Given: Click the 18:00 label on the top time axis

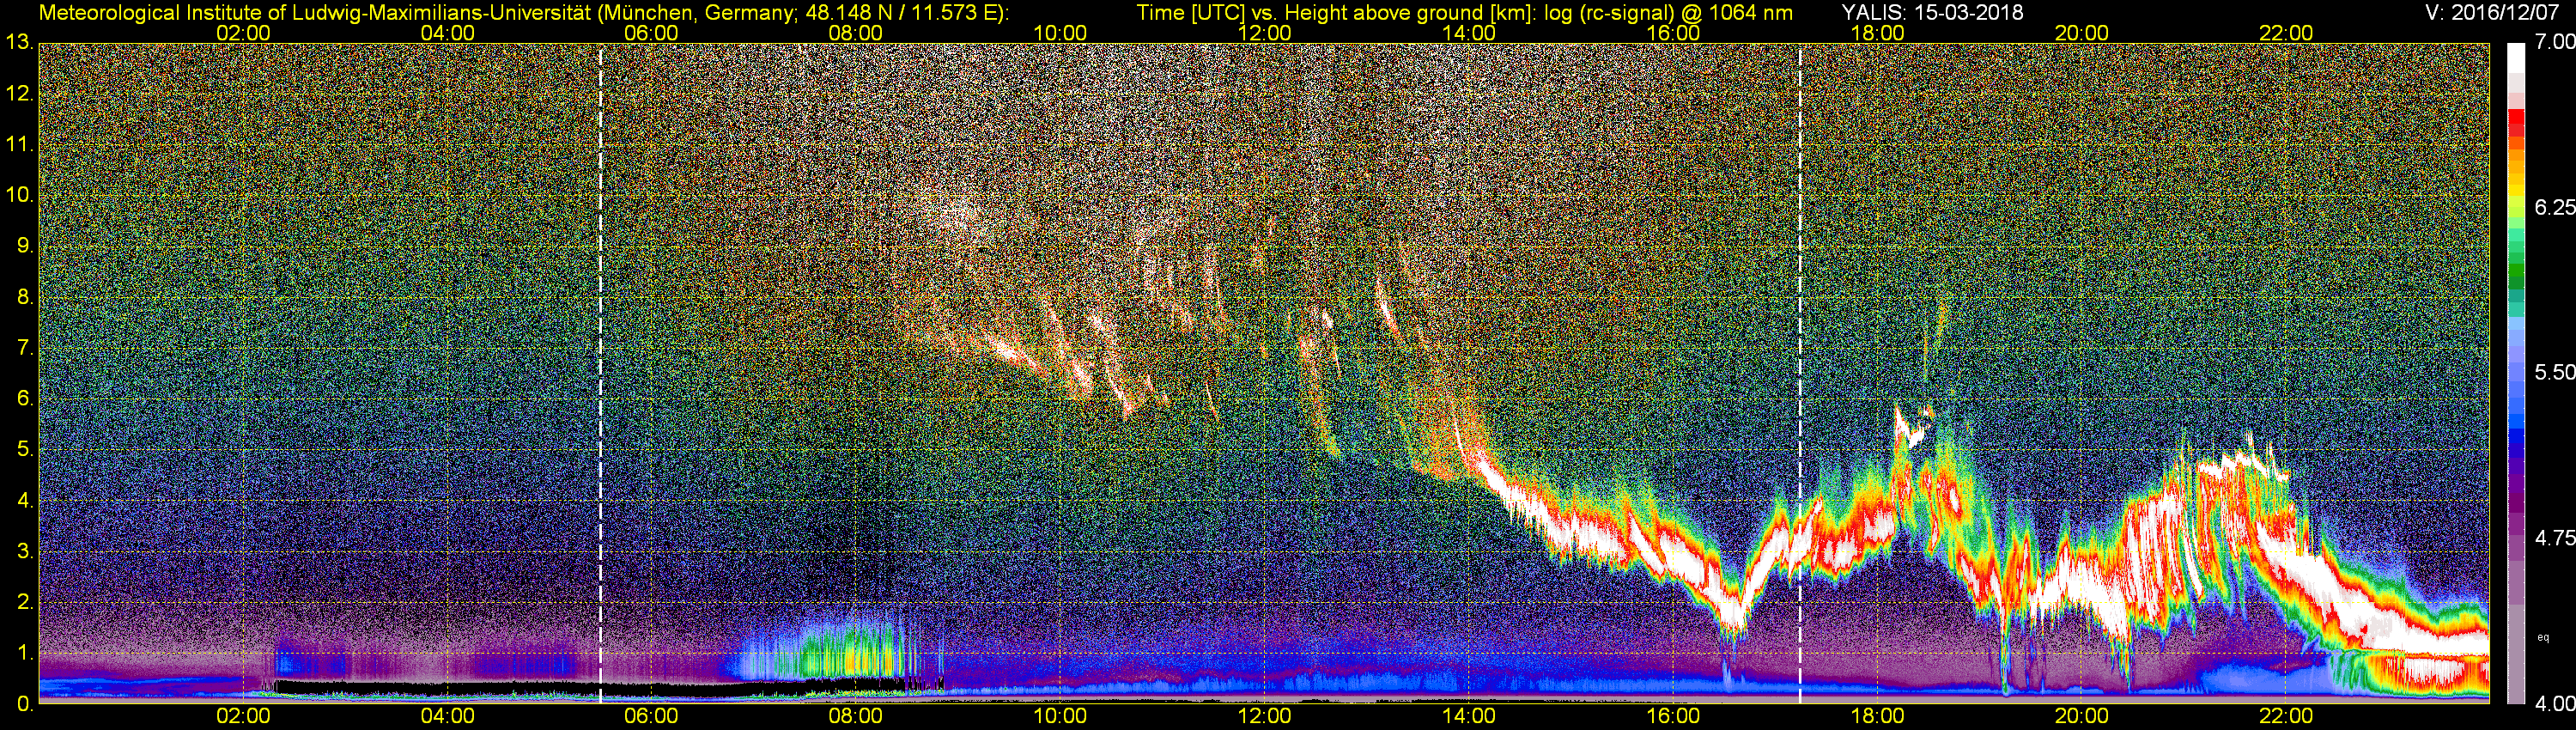Looking at the screenshot, I should [1877, 33].
